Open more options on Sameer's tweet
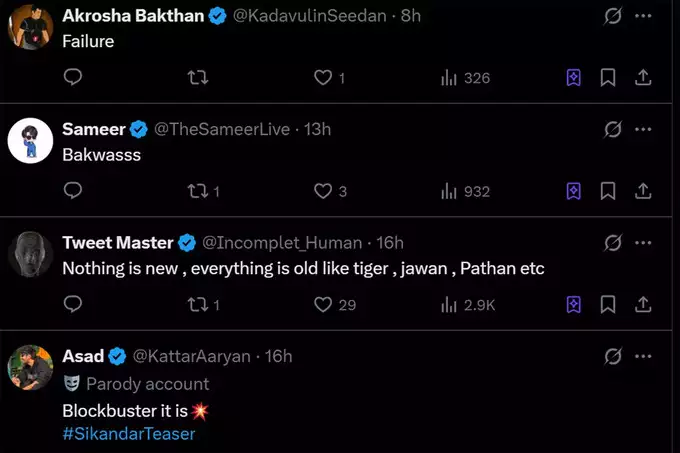 coord(643,129)
